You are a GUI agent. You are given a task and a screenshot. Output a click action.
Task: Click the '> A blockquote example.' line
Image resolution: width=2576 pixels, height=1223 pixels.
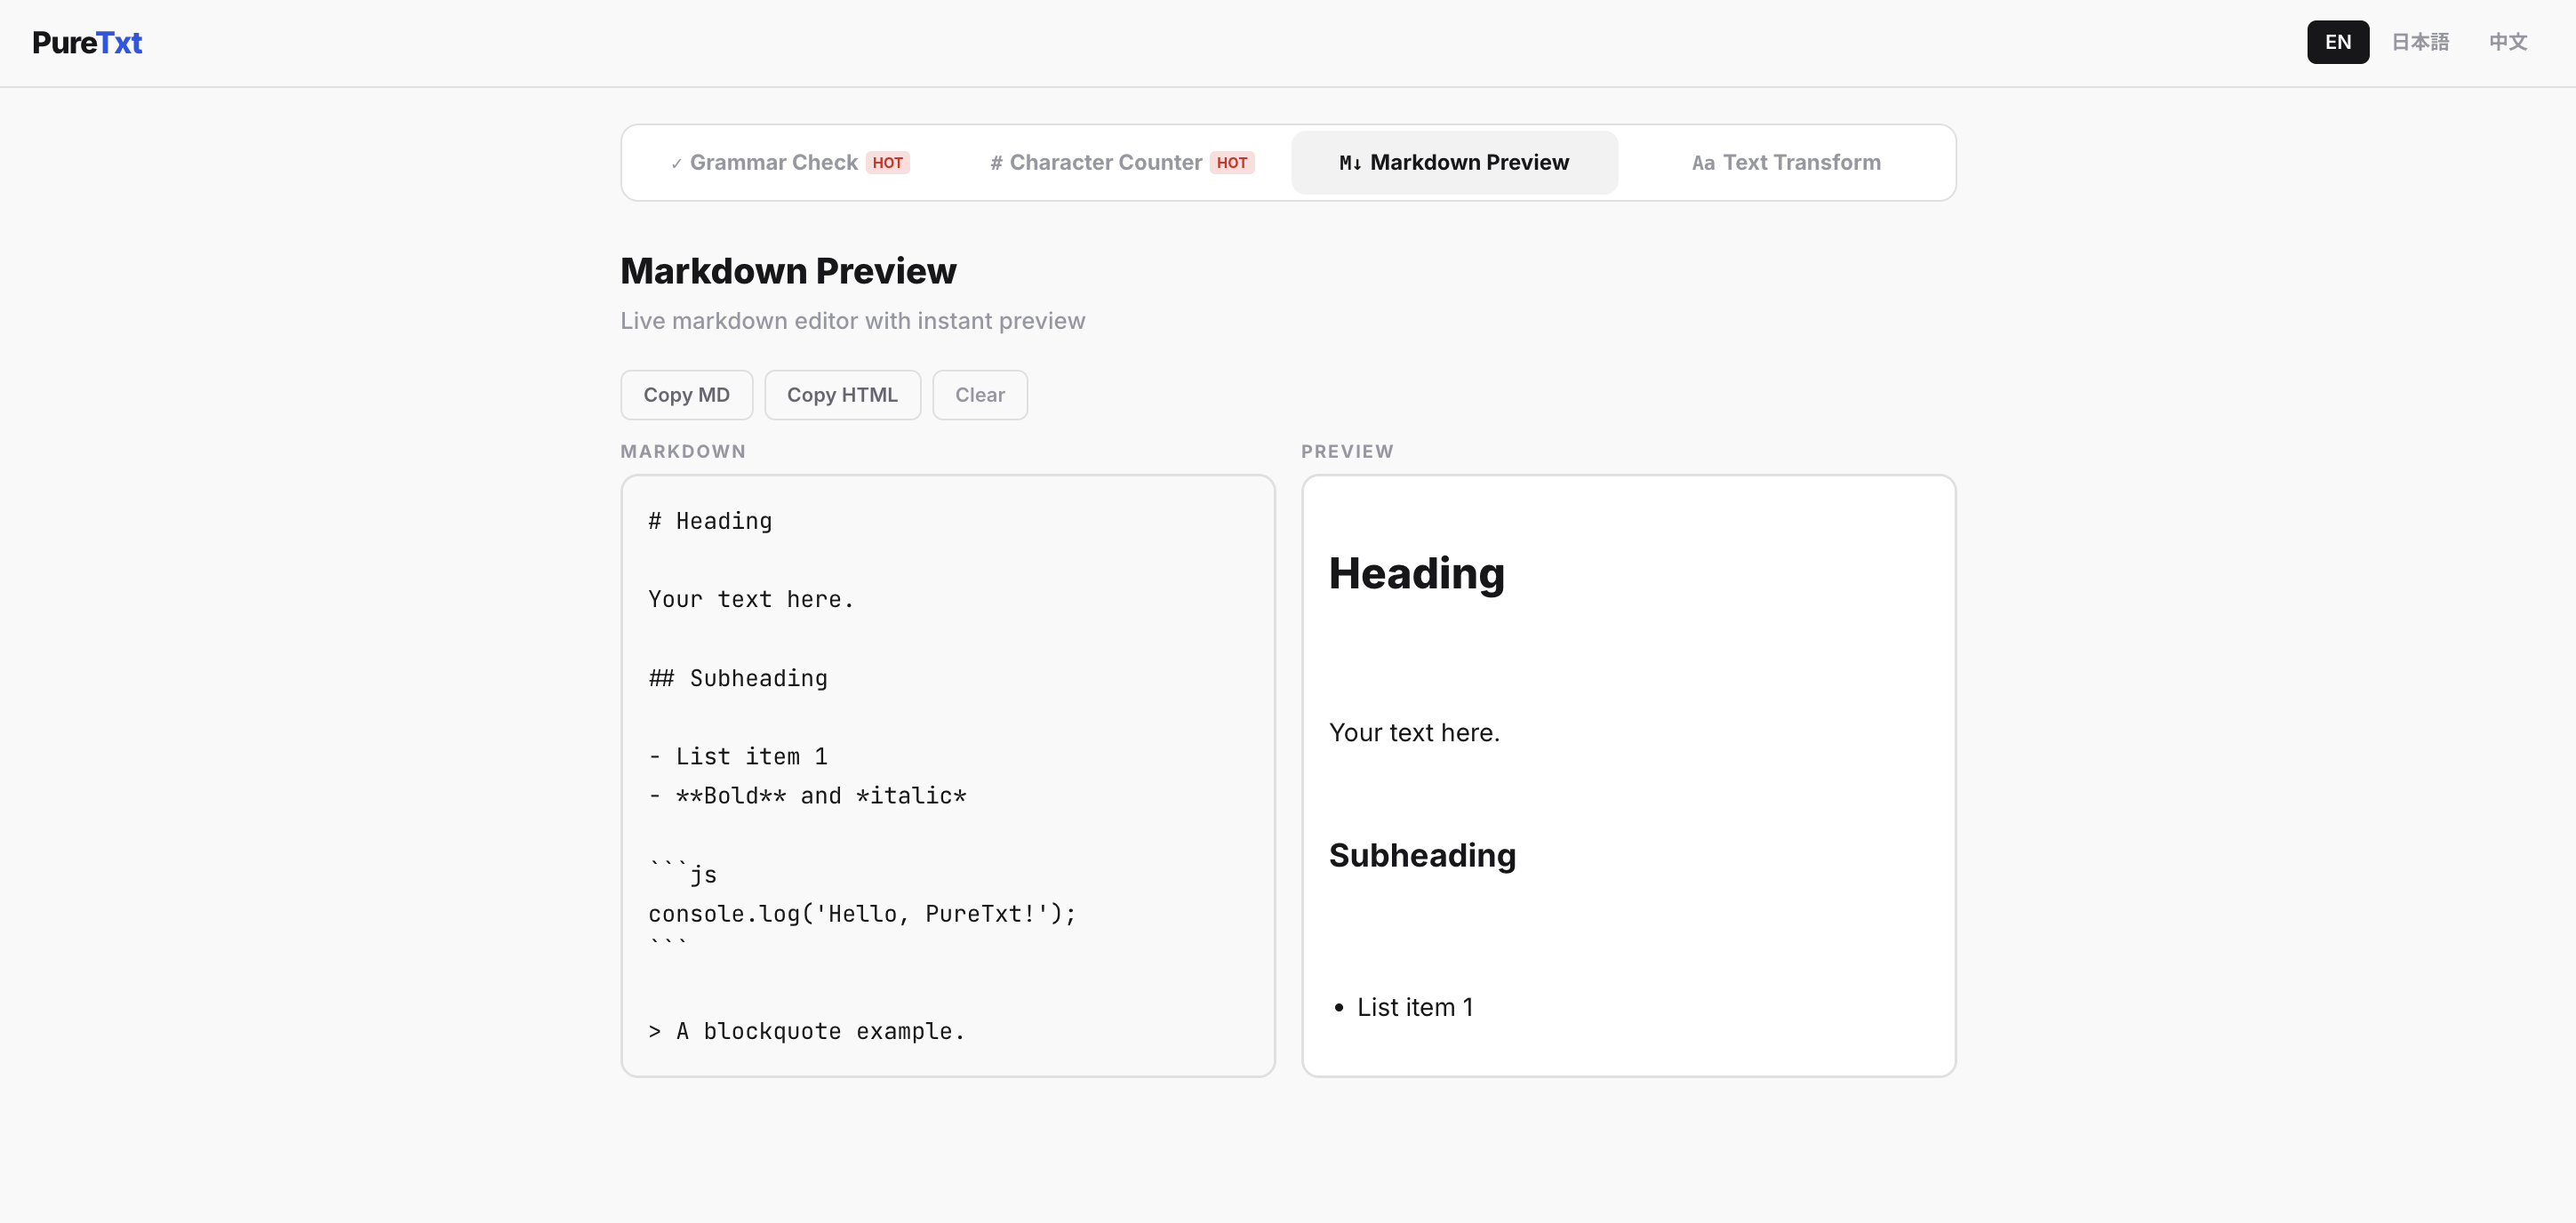[807, 1031]
